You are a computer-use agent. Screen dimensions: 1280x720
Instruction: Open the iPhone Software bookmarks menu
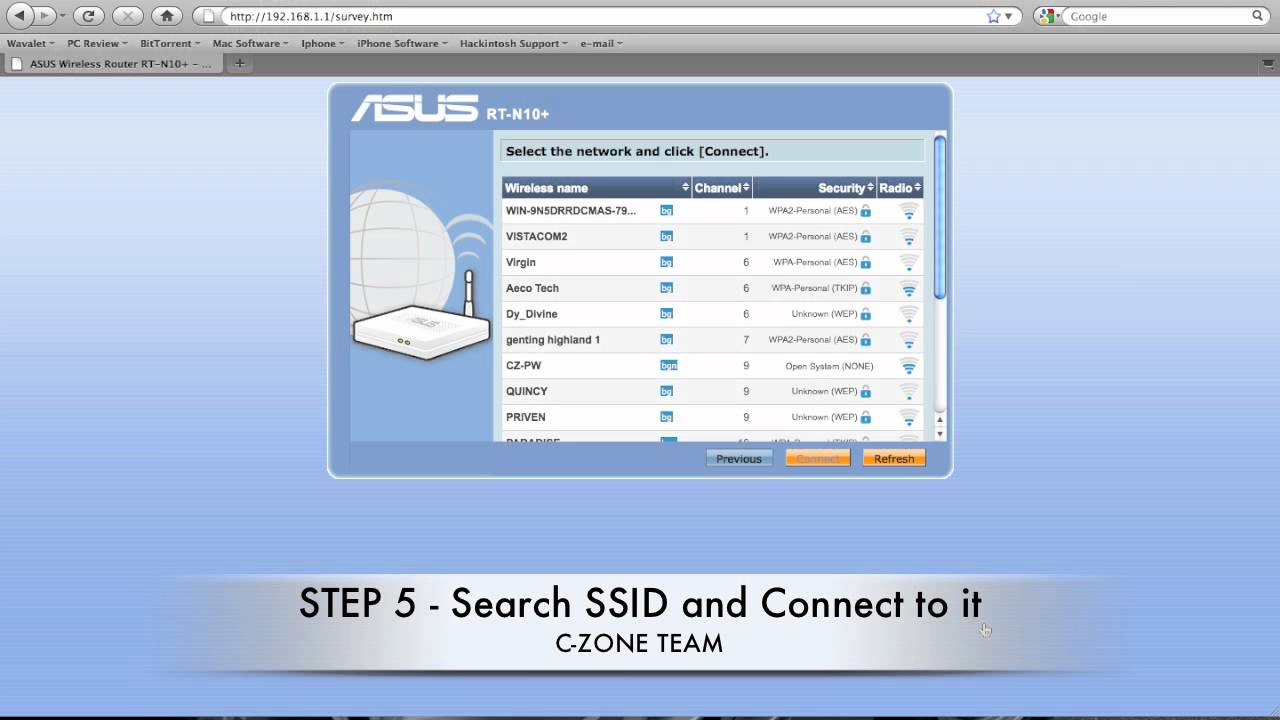(x=402, y=43)
